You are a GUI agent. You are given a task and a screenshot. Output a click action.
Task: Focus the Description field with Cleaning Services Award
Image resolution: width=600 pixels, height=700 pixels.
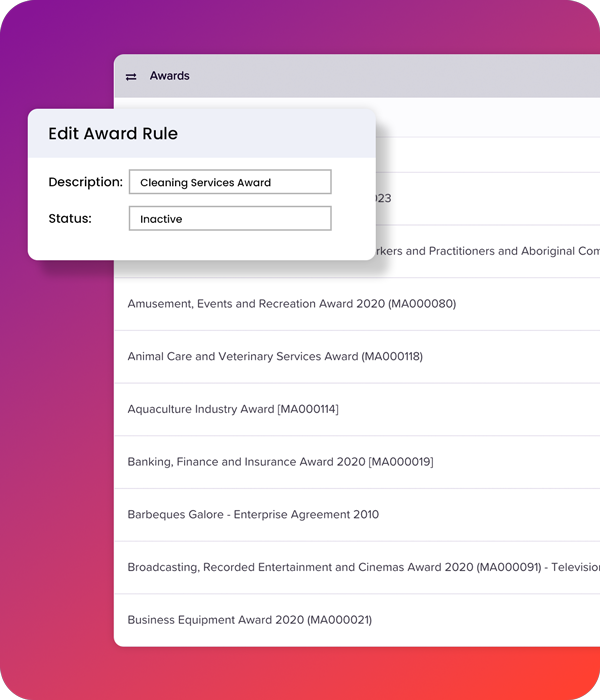(230, 182)
